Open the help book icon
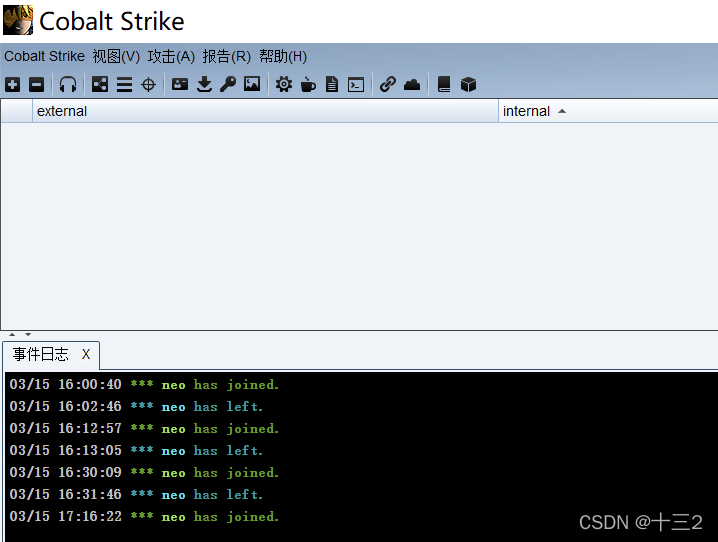The image size is (718, 542). [444, 85]
